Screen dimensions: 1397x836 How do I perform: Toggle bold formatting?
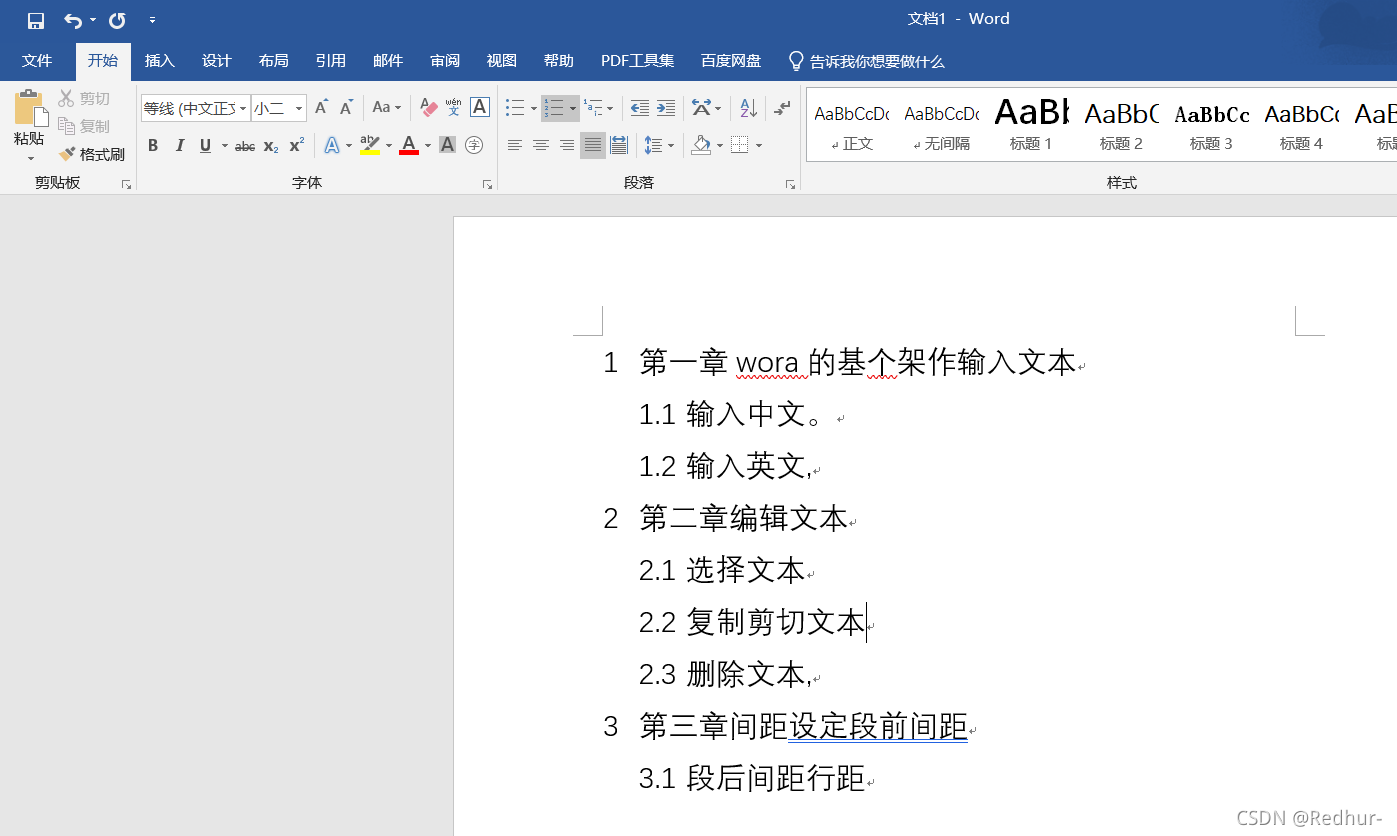click(x=152, y=145)
